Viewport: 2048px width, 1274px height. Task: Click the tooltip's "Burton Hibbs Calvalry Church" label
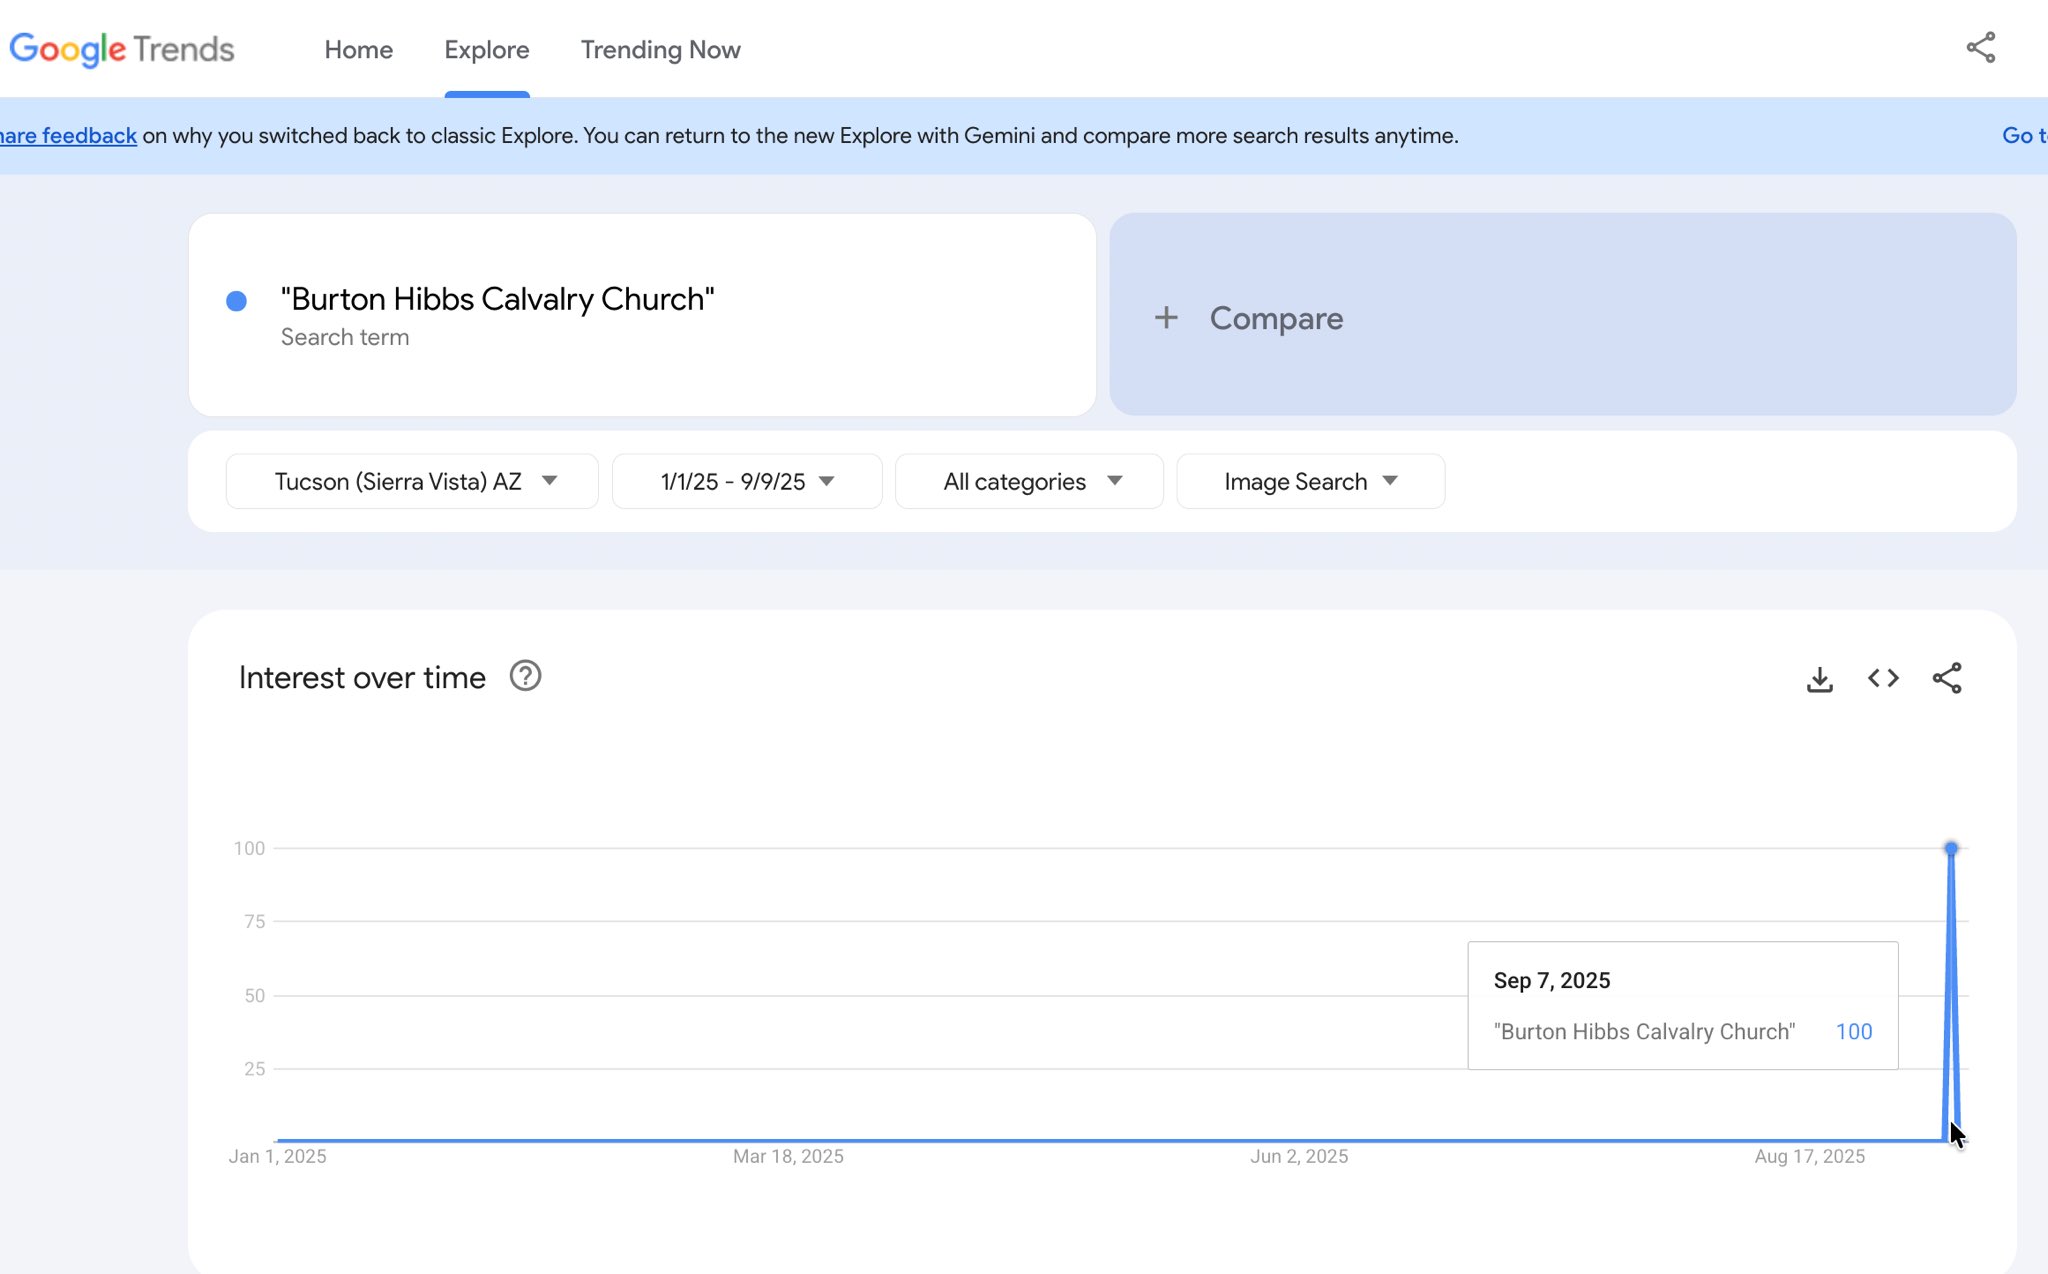[1644, 1032]
